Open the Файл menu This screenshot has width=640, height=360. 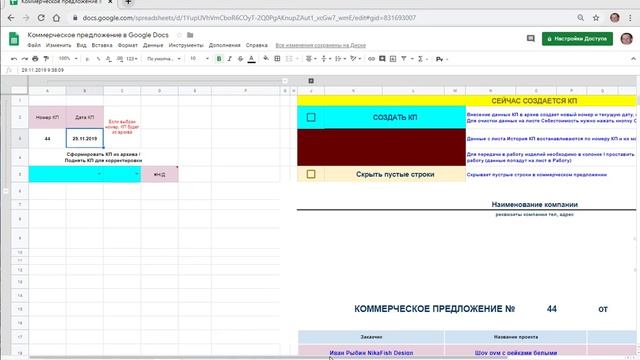click(x=34, y=45)
